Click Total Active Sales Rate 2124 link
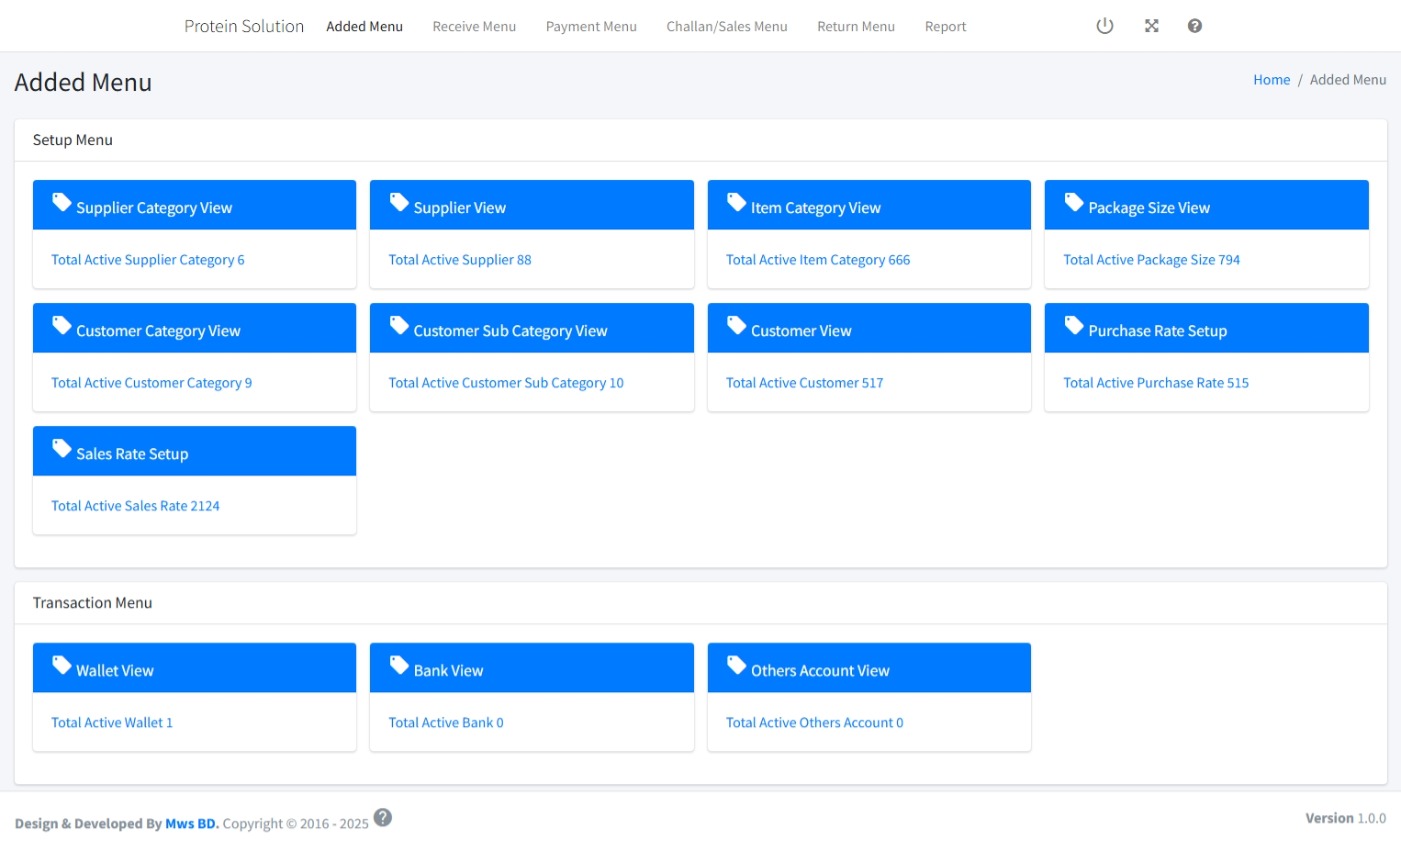1401x848 pixels. (133, 505)
